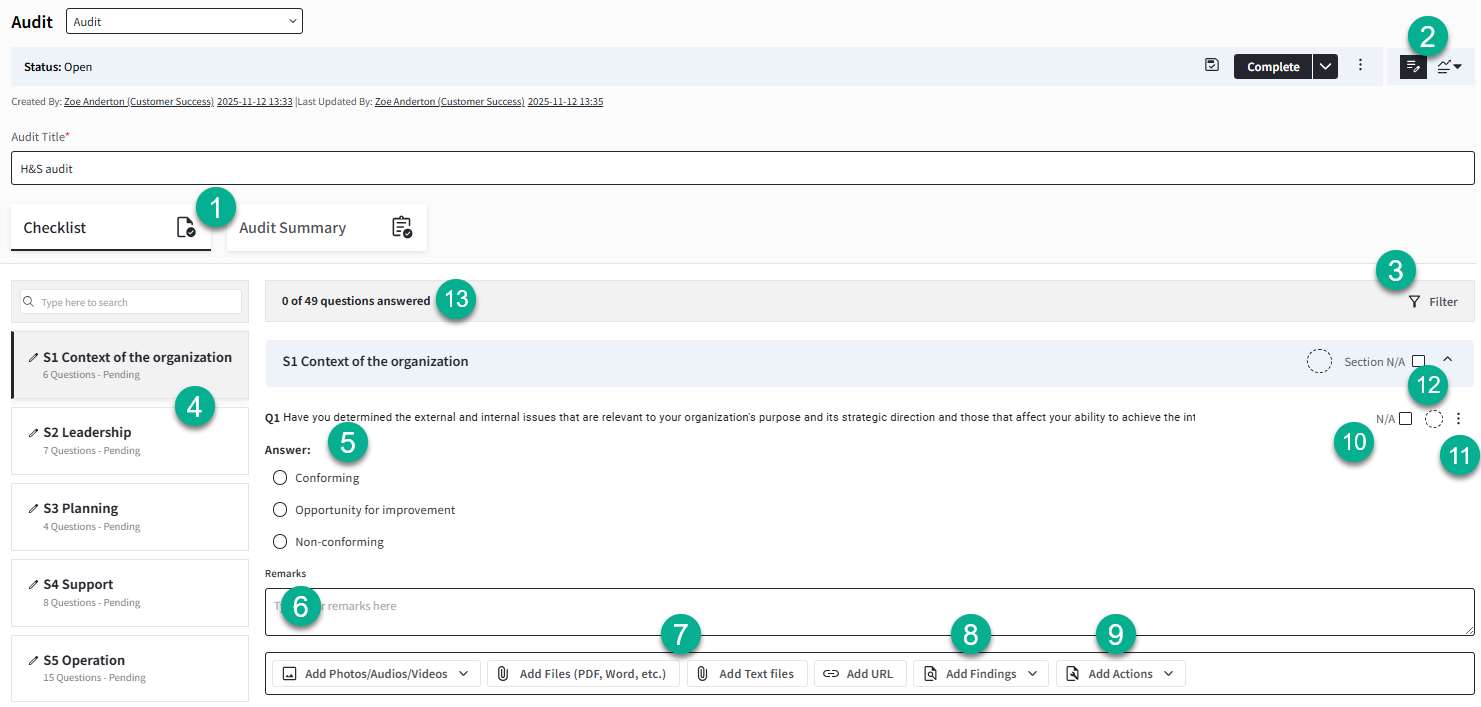The height and width of the screenshot is (707, 1481).
Task: Click the image icon on Add Photos/Audios/Videos
Action: pyautogui.click(x=290, y=674)
